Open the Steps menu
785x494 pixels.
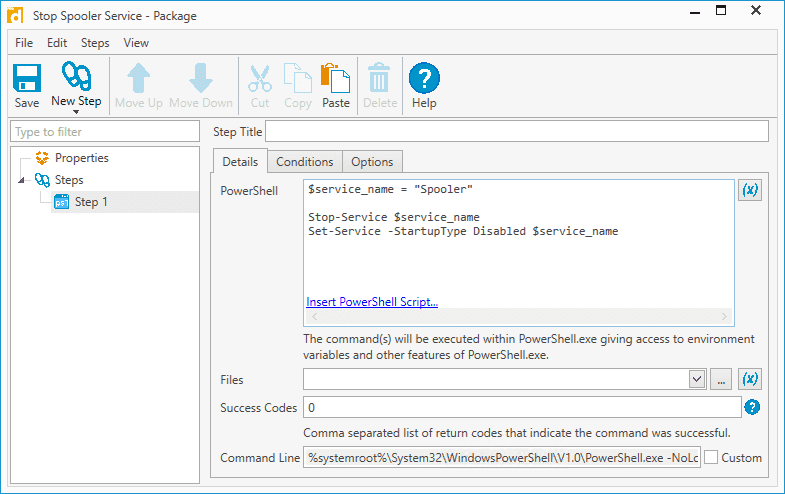click(95, 43)
